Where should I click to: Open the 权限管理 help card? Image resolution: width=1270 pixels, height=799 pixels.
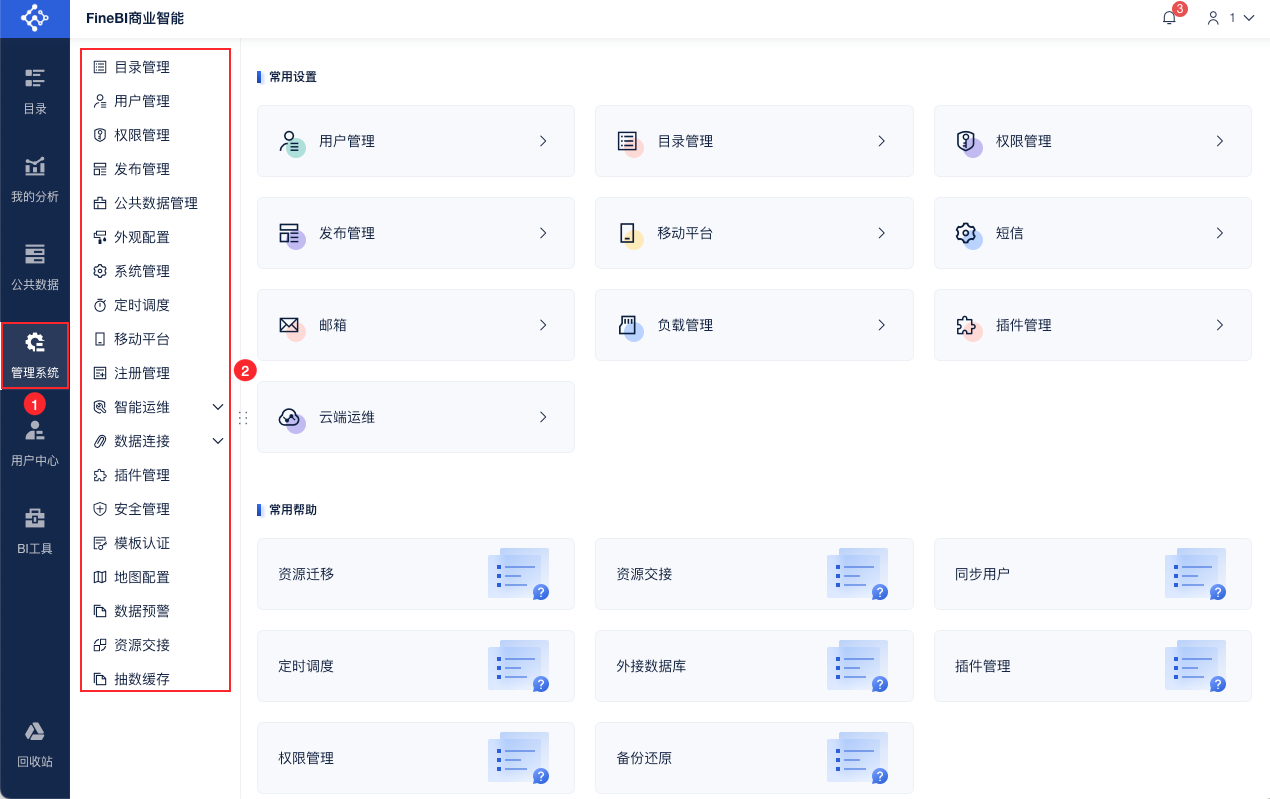tap(416, 758)
